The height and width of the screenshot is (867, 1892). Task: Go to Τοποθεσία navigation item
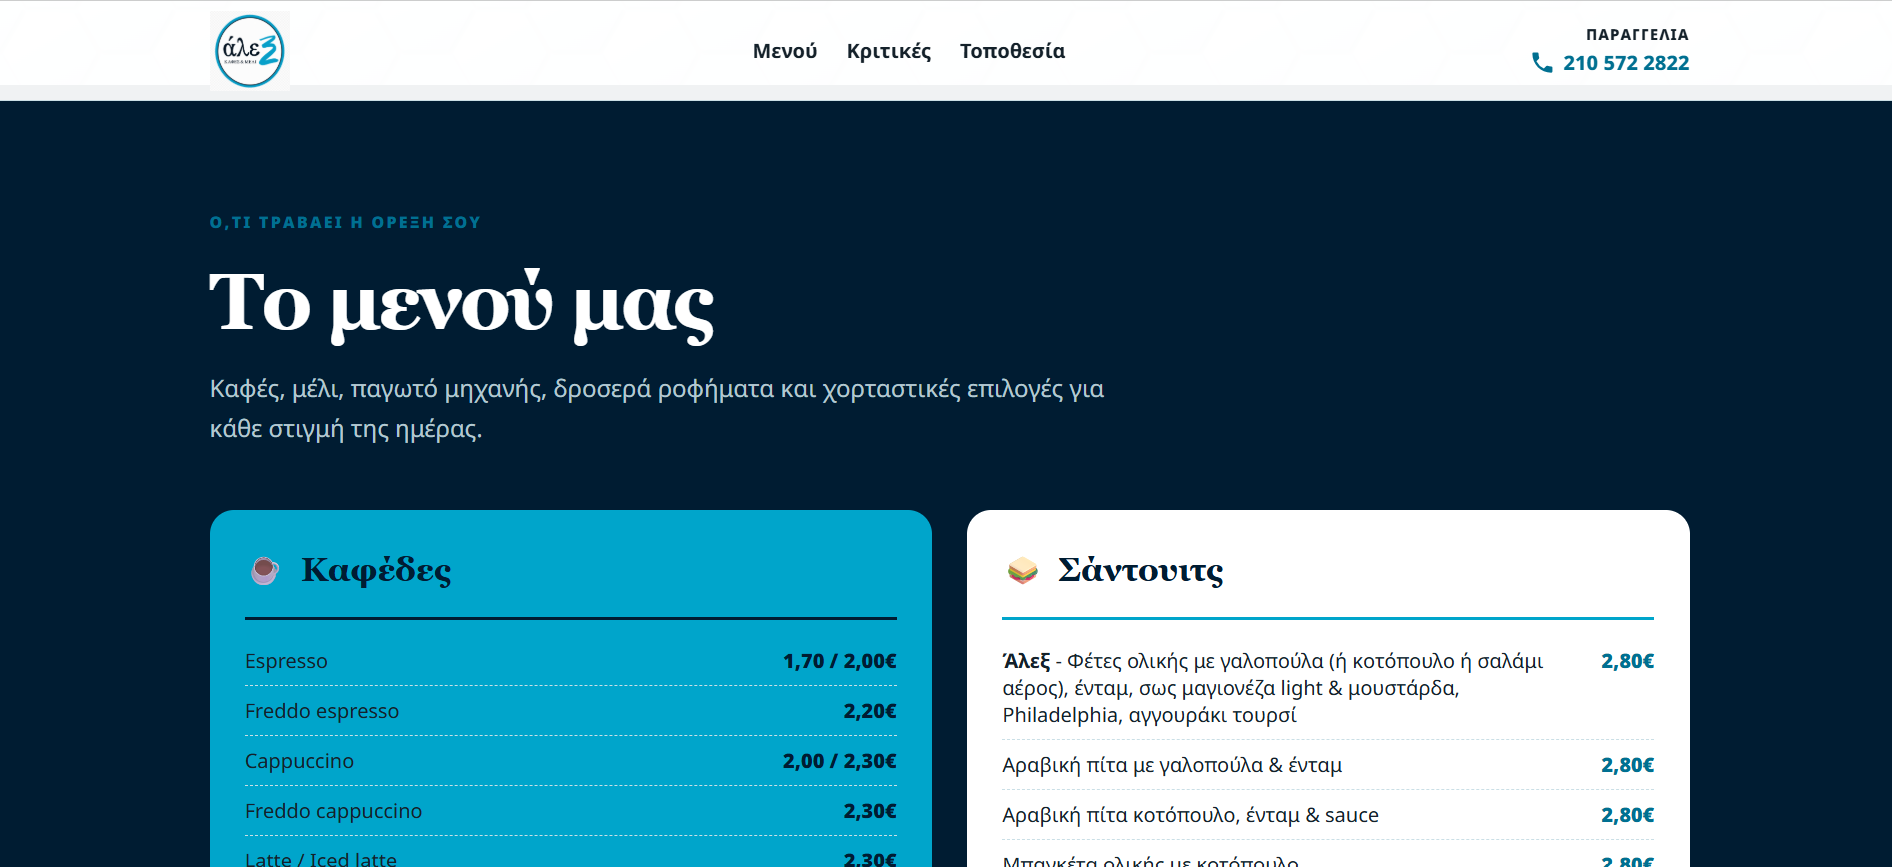(x=1012, y=51)
